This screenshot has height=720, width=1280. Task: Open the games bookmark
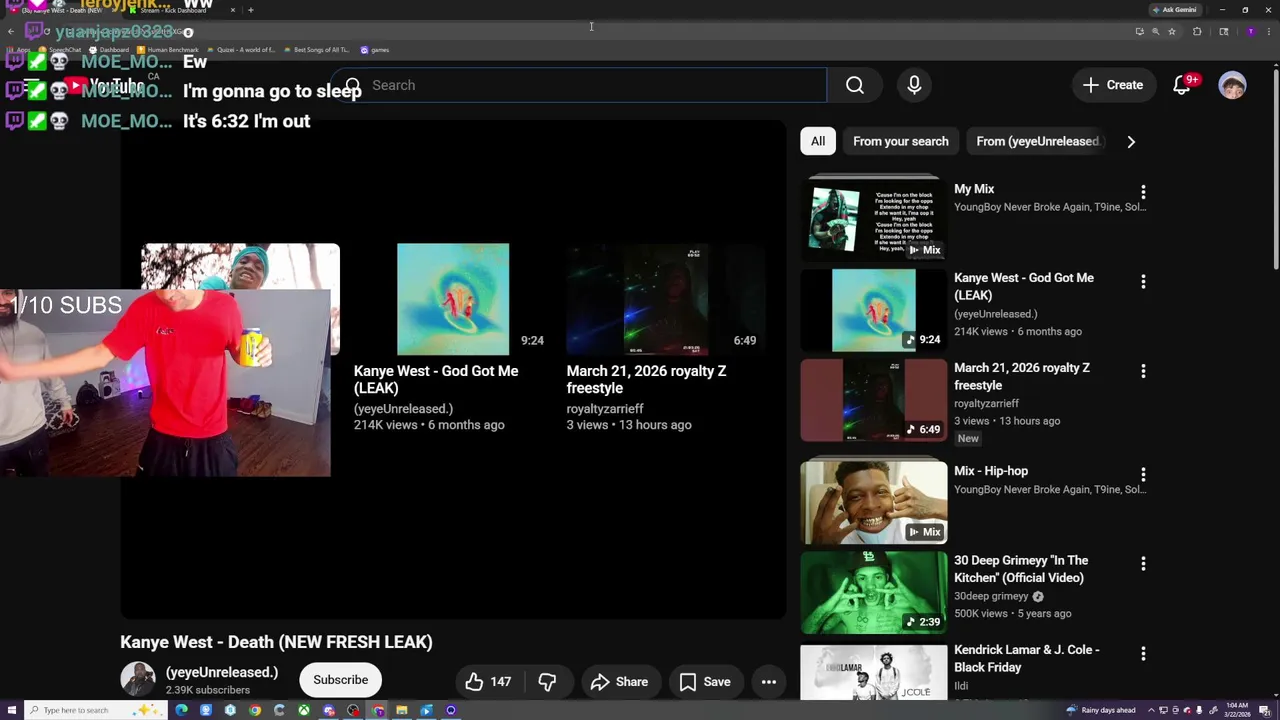(375, 50)
